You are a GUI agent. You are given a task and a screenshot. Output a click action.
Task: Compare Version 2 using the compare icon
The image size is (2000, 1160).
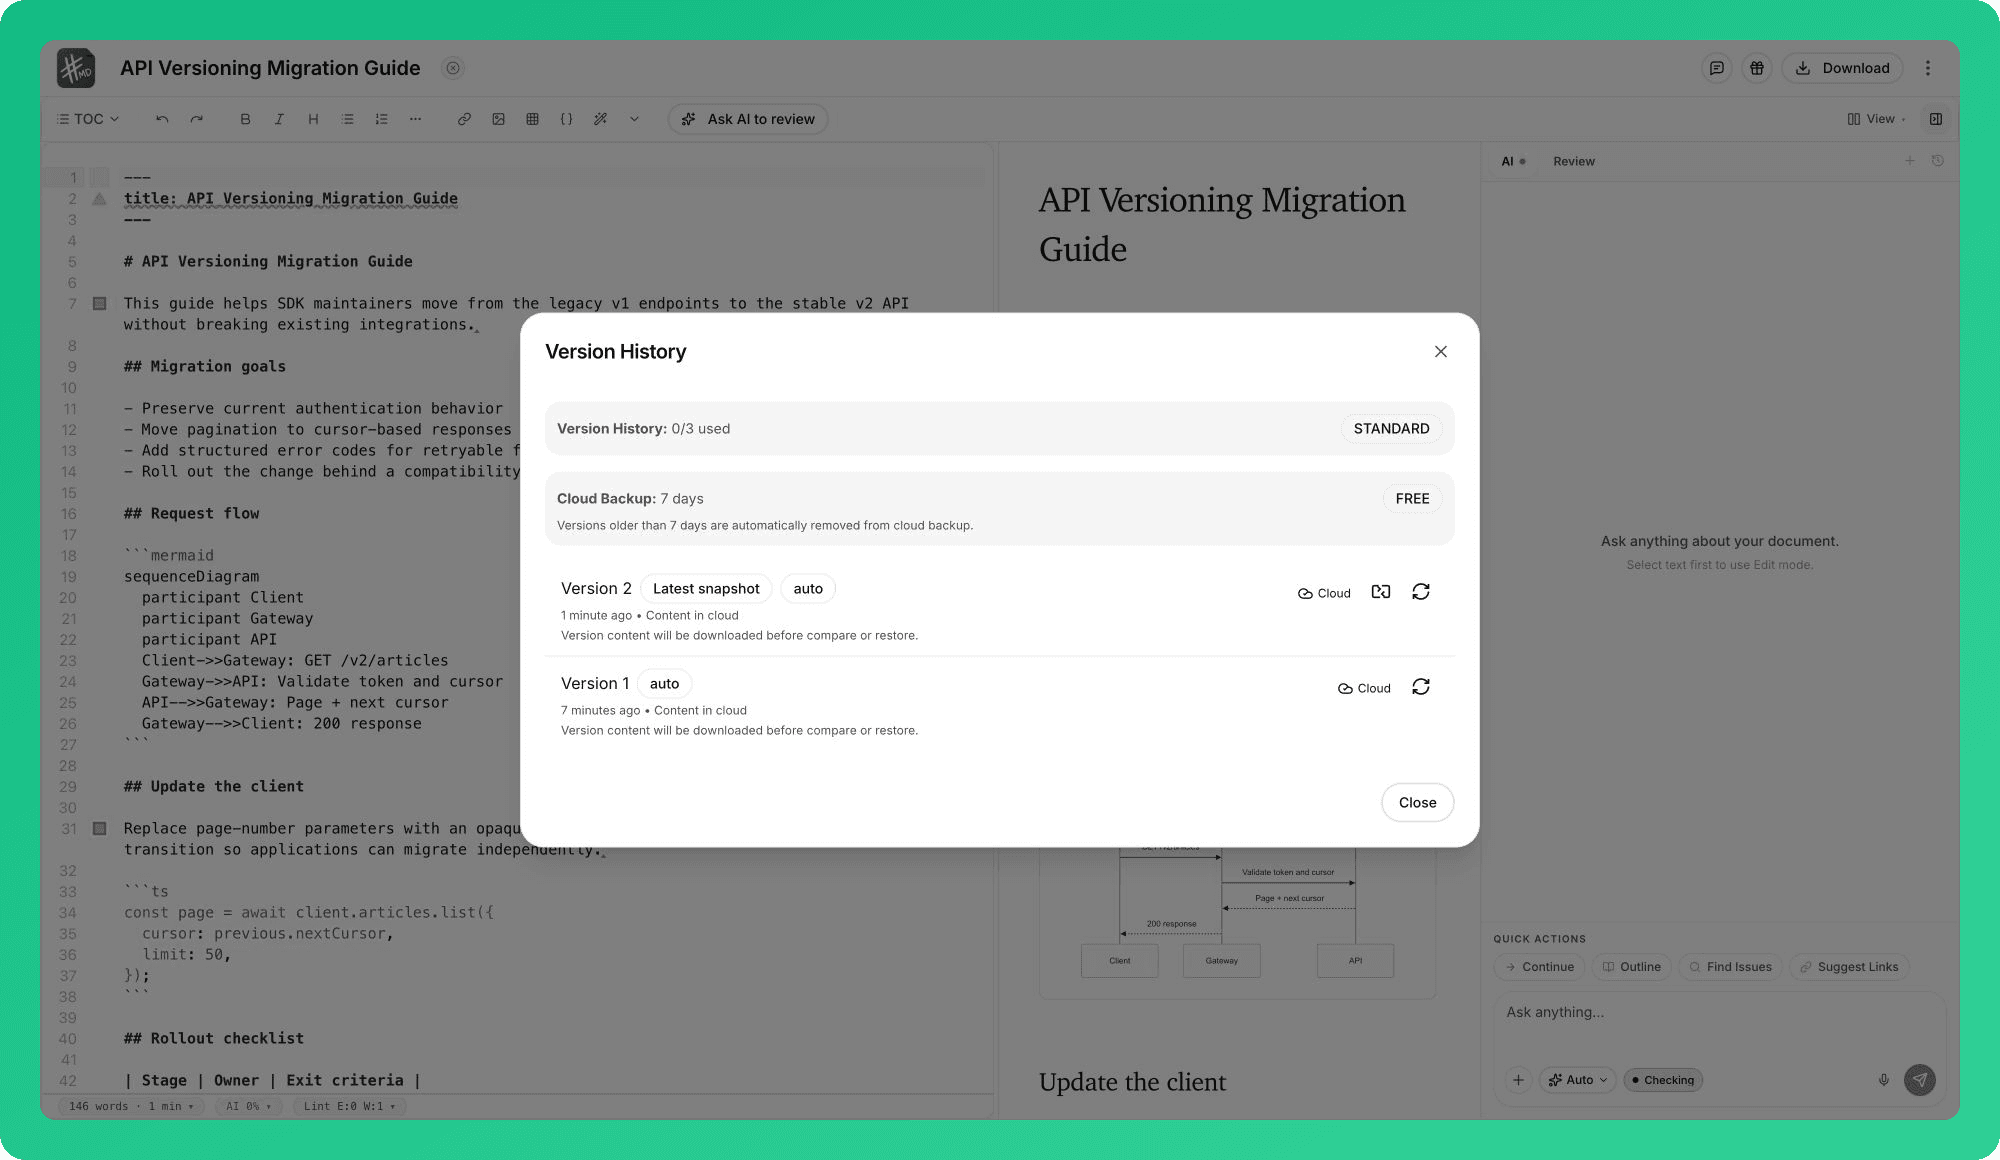tap(1381, 592)
